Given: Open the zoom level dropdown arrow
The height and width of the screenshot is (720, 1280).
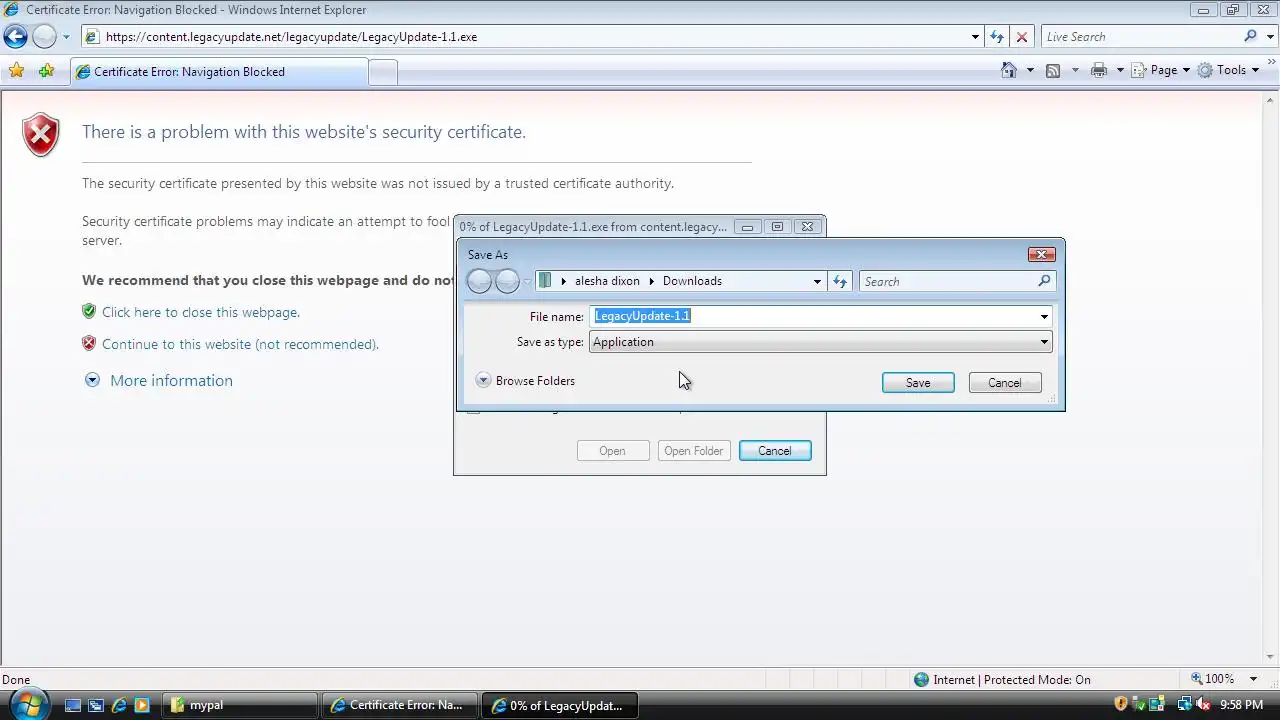Looking at the screenshot, I should [x=1254, y=679].
